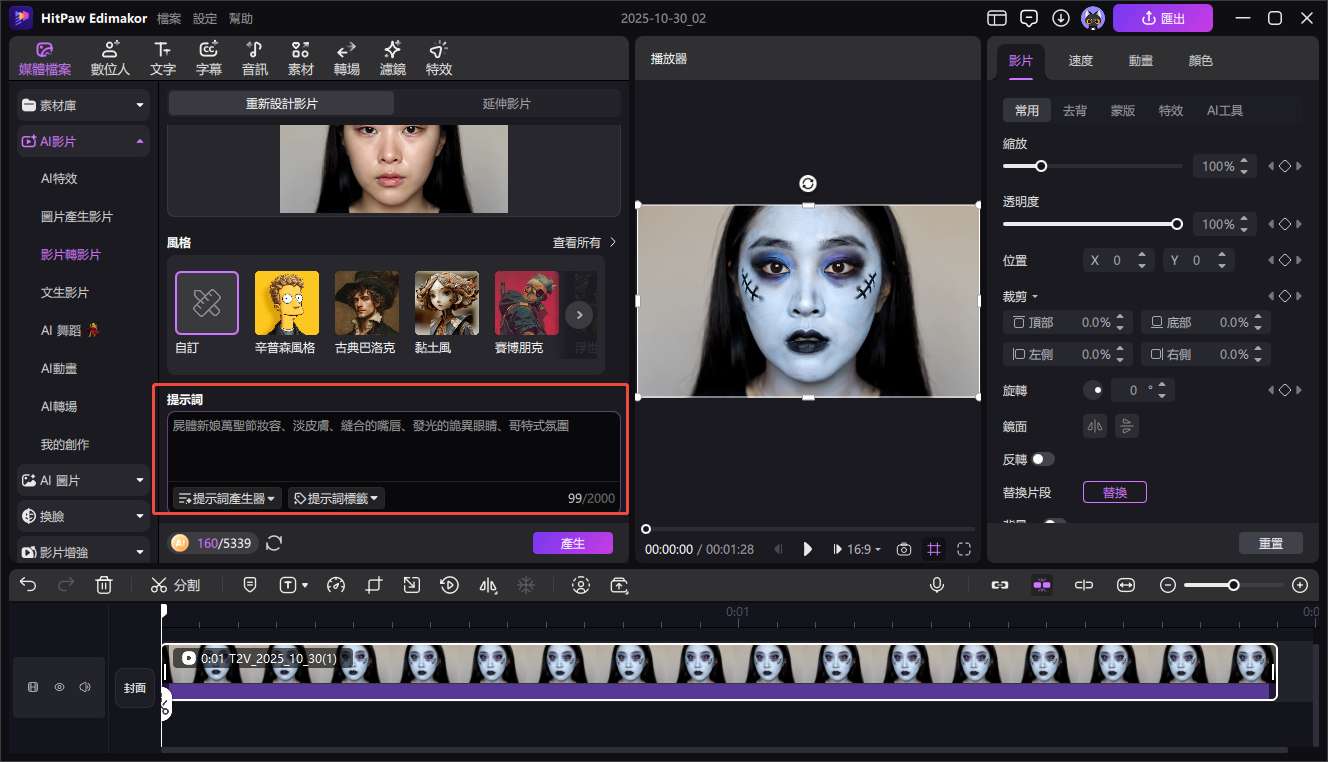Select the 分割 (Split) tool

pos(175,584)
